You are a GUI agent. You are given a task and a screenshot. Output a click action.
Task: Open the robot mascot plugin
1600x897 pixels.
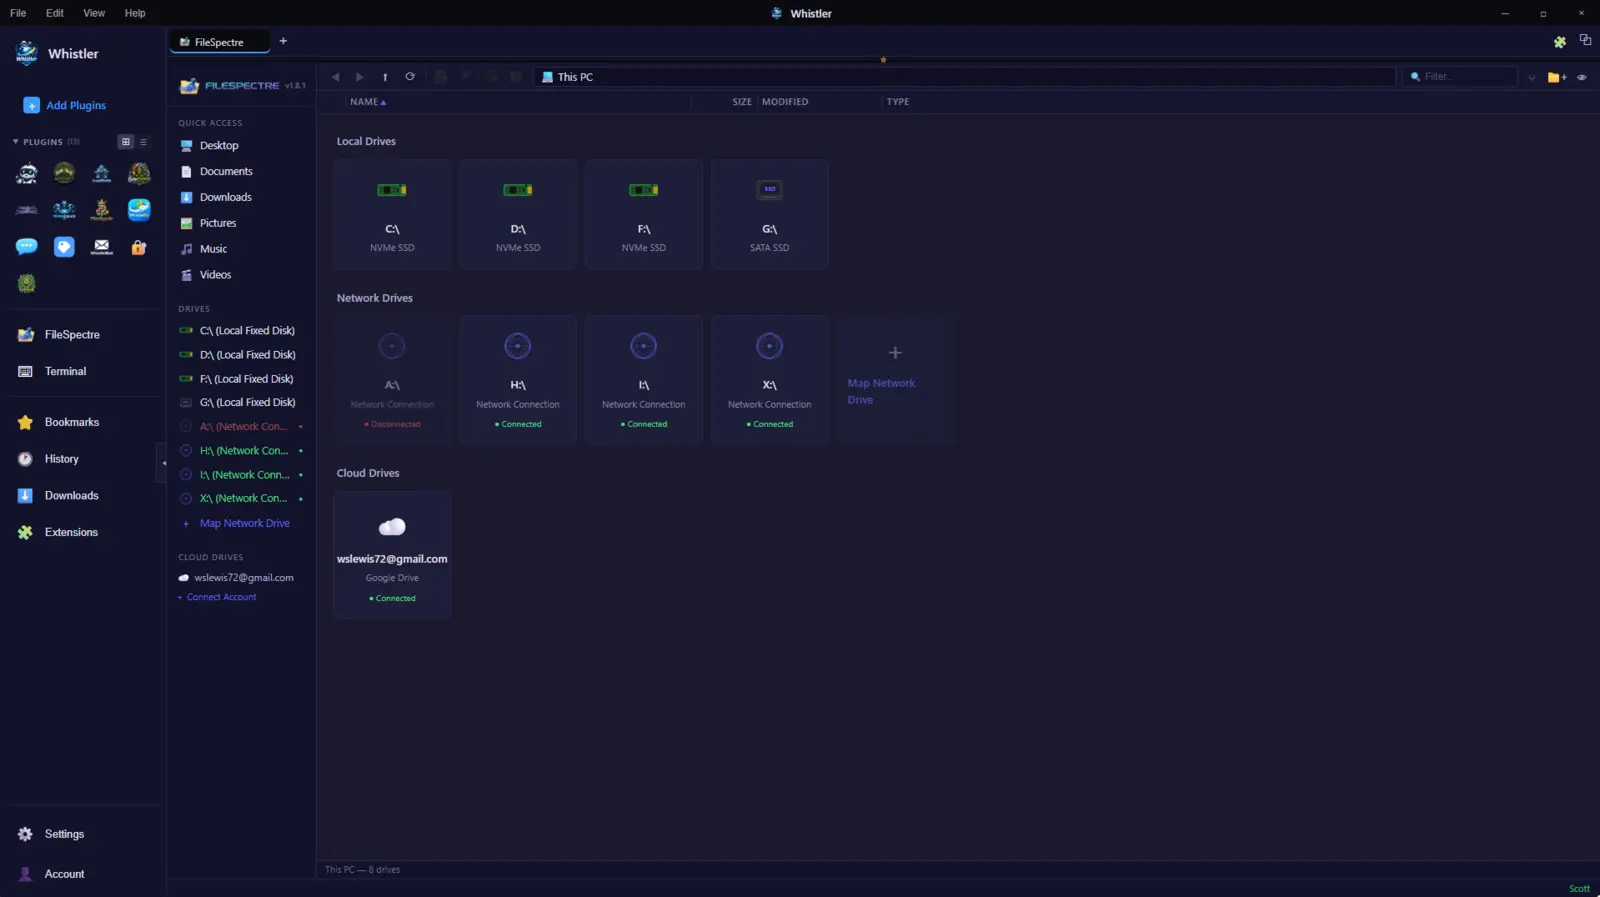pyautogui.click(x=27, y=174)
